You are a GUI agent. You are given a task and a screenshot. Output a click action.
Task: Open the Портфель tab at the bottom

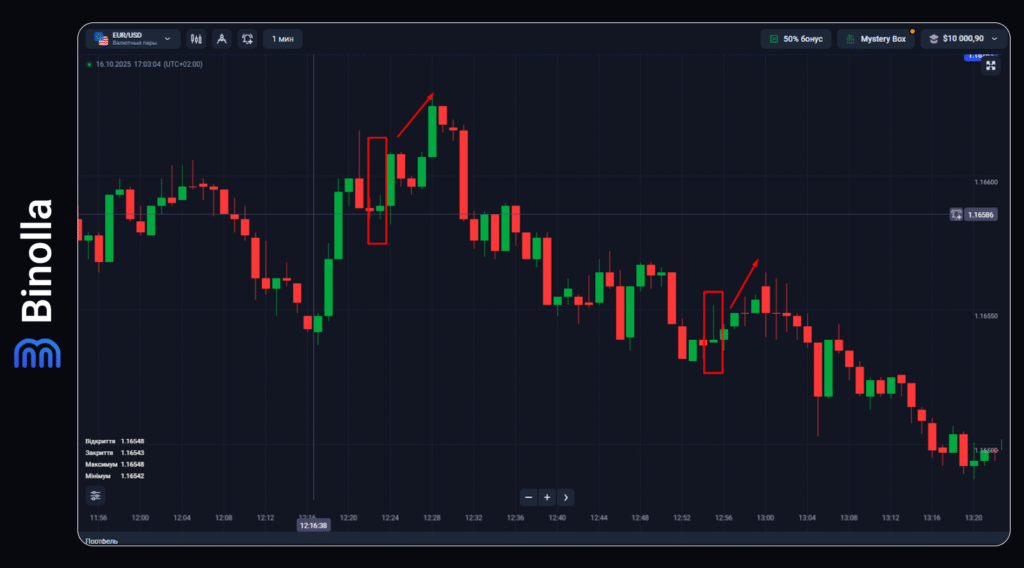click(101, 541)
